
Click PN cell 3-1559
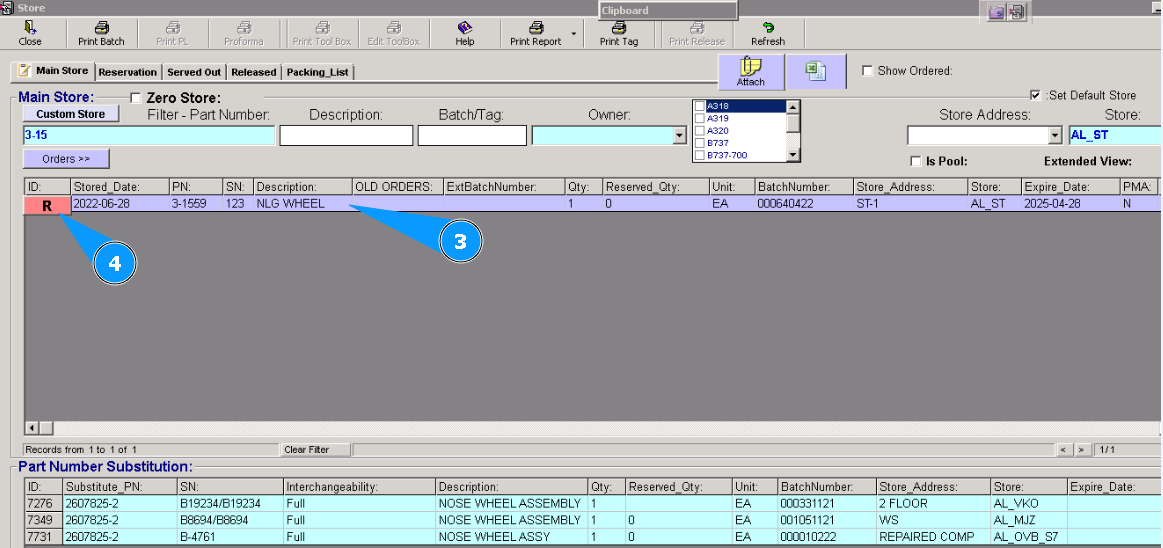click(x=196, y=203)
